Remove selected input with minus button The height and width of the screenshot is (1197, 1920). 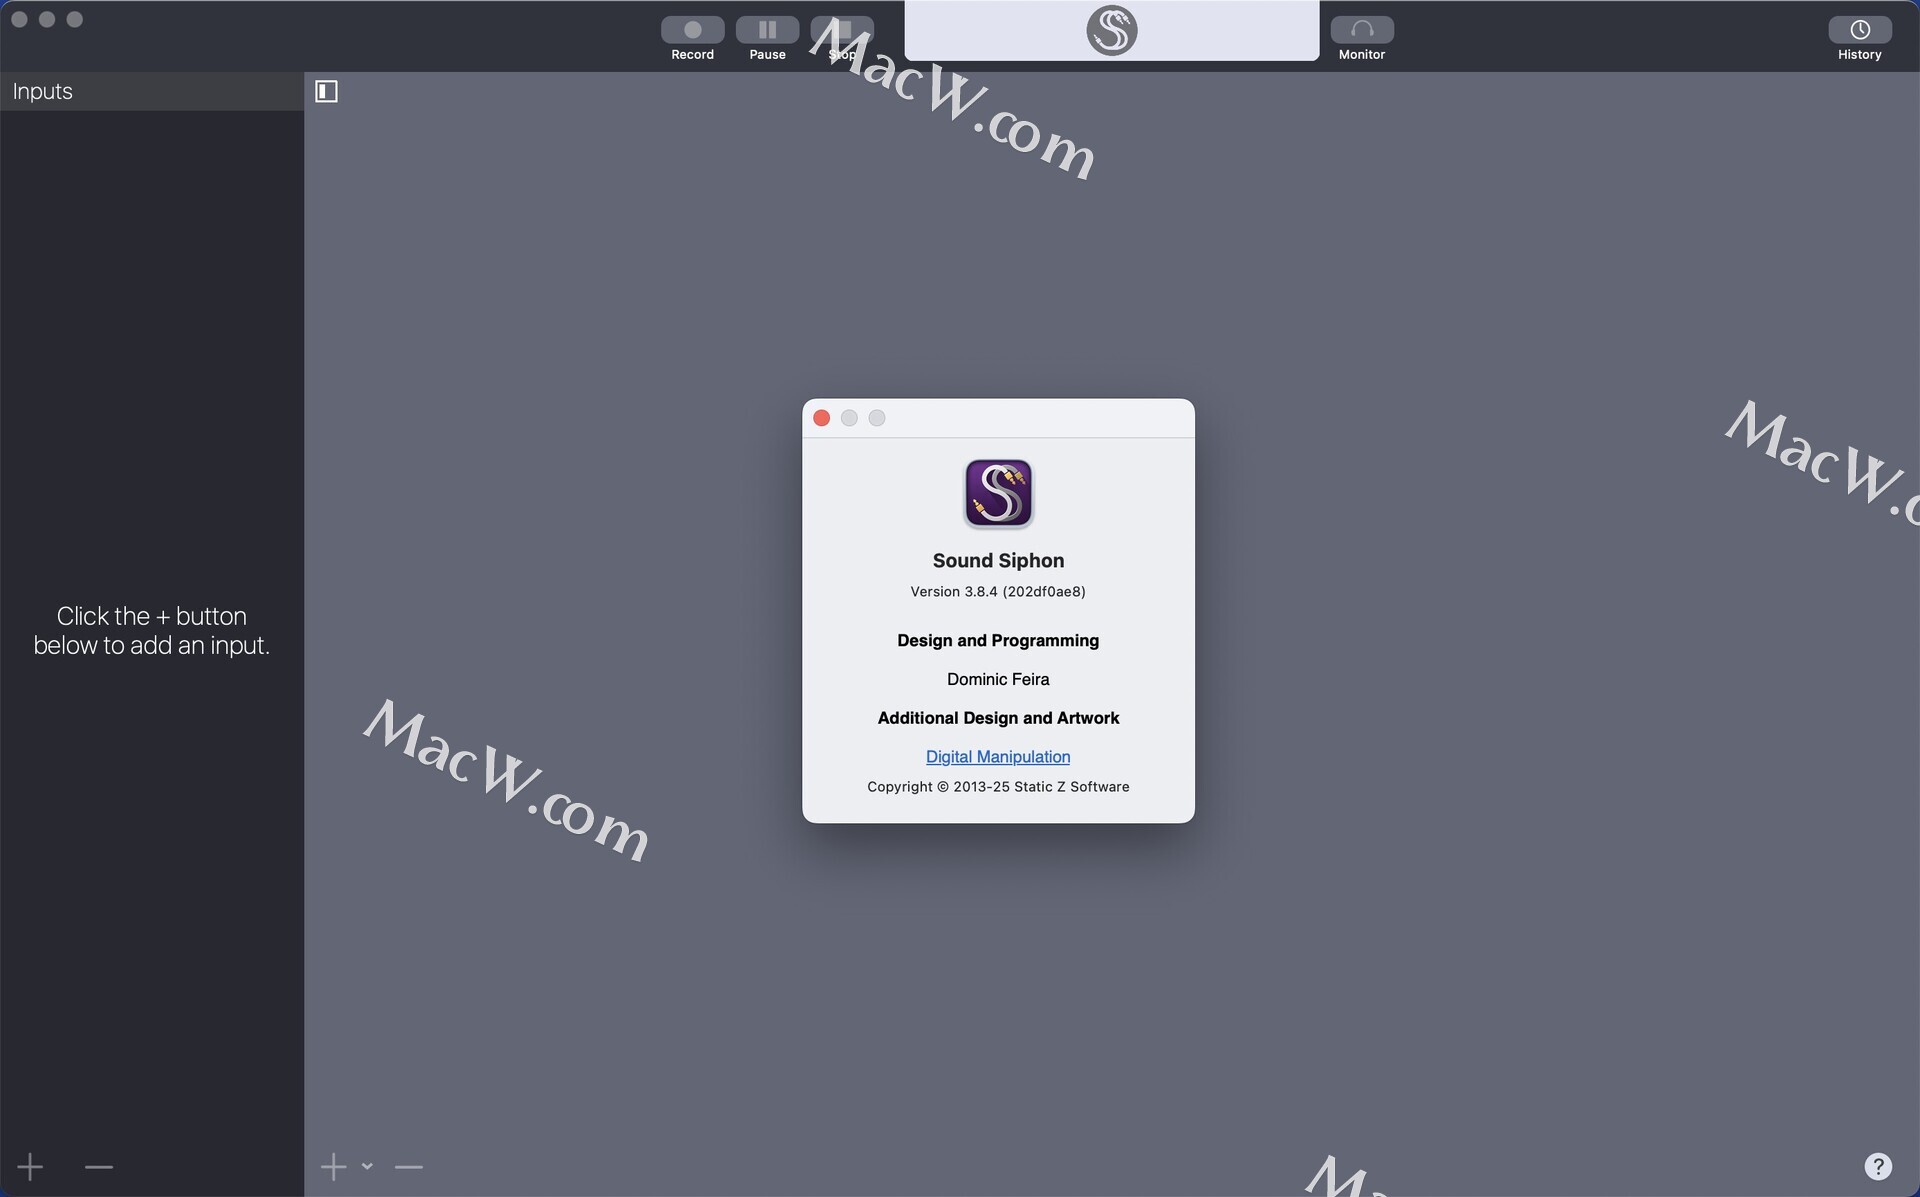click(x=98, y=1166)
